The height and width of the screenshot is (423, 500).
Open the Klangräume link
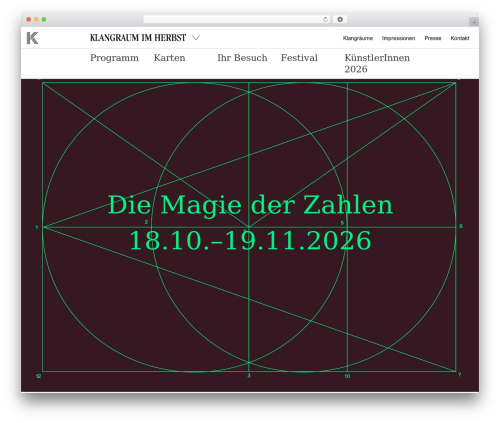(x=358, y=38)
